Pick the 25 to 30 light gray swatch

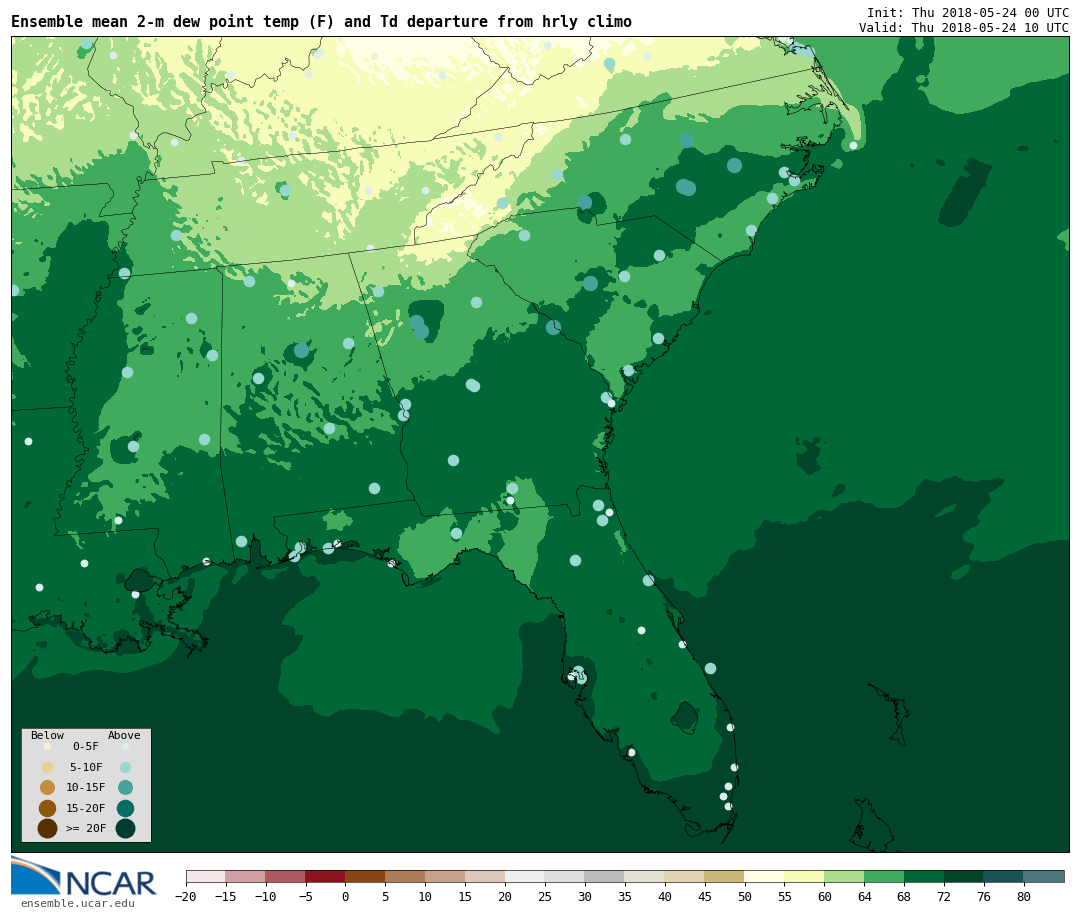(x=565, y=876)
